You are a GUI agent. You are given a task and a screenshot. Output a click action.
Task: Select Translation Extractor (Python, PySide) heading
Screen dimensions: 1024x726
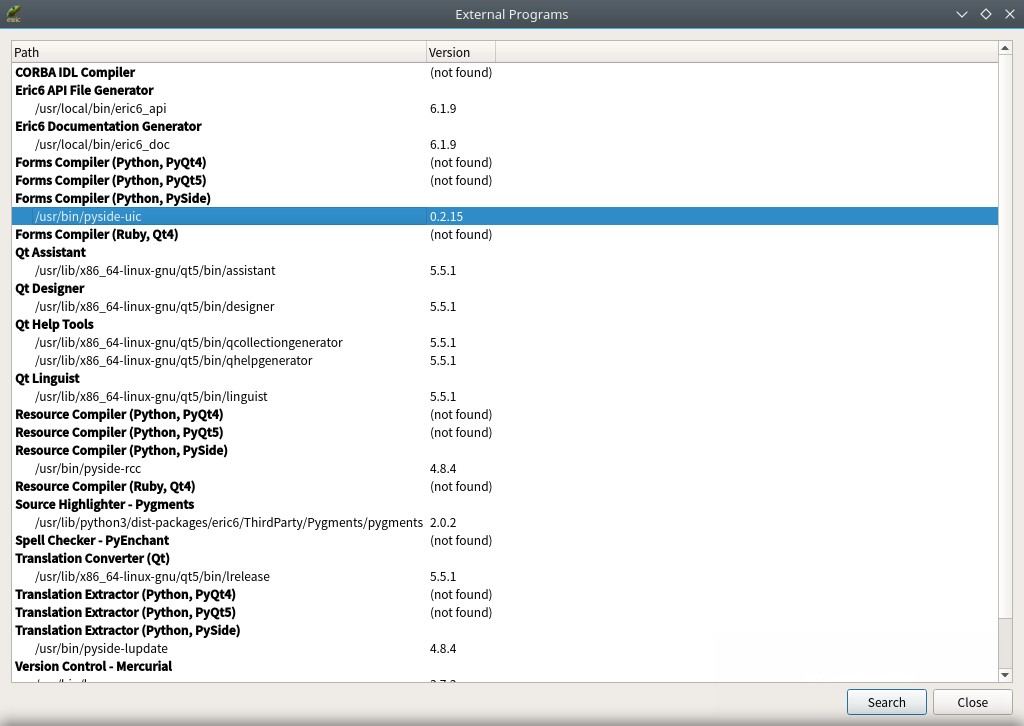(x=505, y=631)
